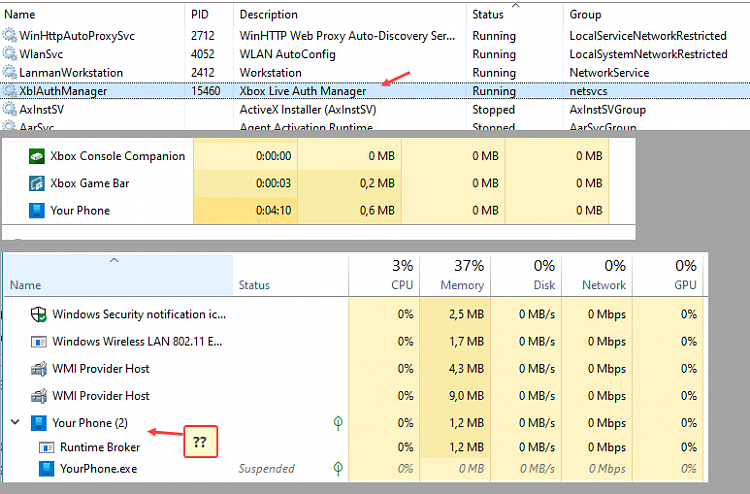The height and width of the screenshot is (494, 750).
Task: Select the Xbox Game Bar row name
Action: [x=90, y=183]
